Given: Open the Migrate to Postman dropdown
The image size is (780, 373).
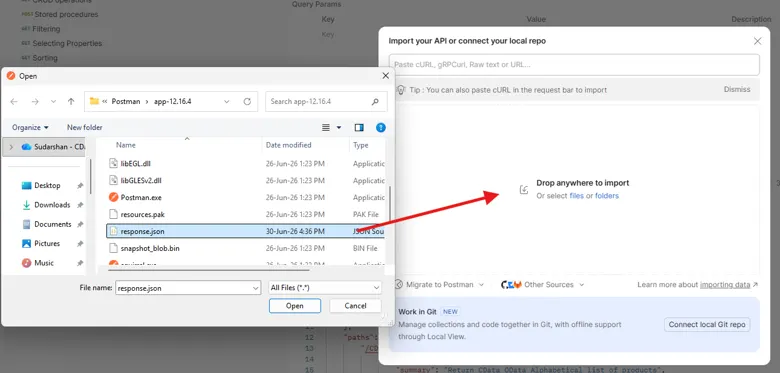Looking at the screenshot, I should pyautogui.click(x=439, y=285).
